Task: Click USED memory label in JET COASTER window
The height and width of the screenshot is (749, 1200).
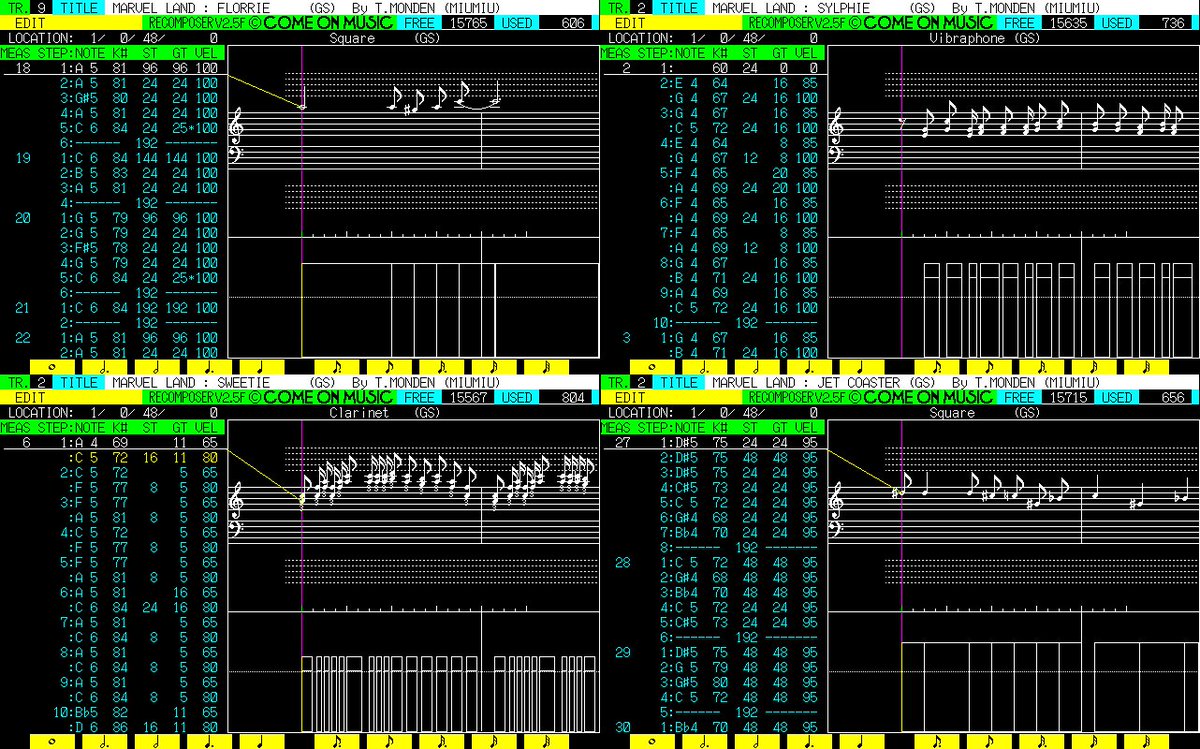Action: coord(1117,397)
